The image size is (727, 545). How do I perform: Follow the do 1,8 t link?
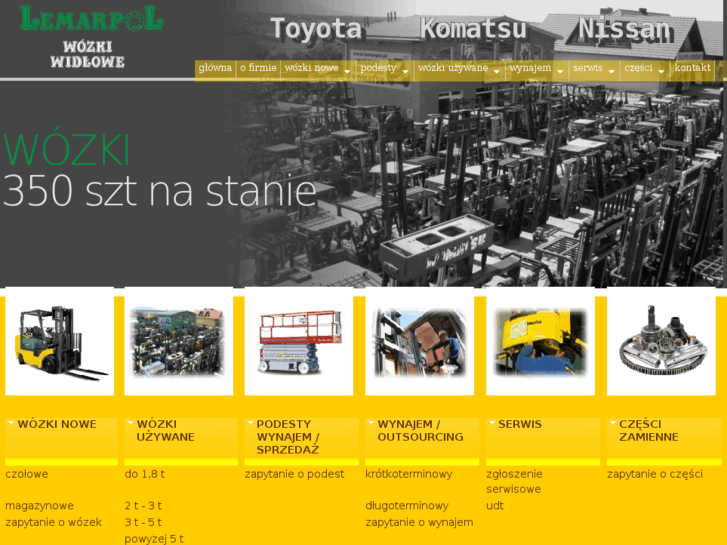tap(144, 474)
